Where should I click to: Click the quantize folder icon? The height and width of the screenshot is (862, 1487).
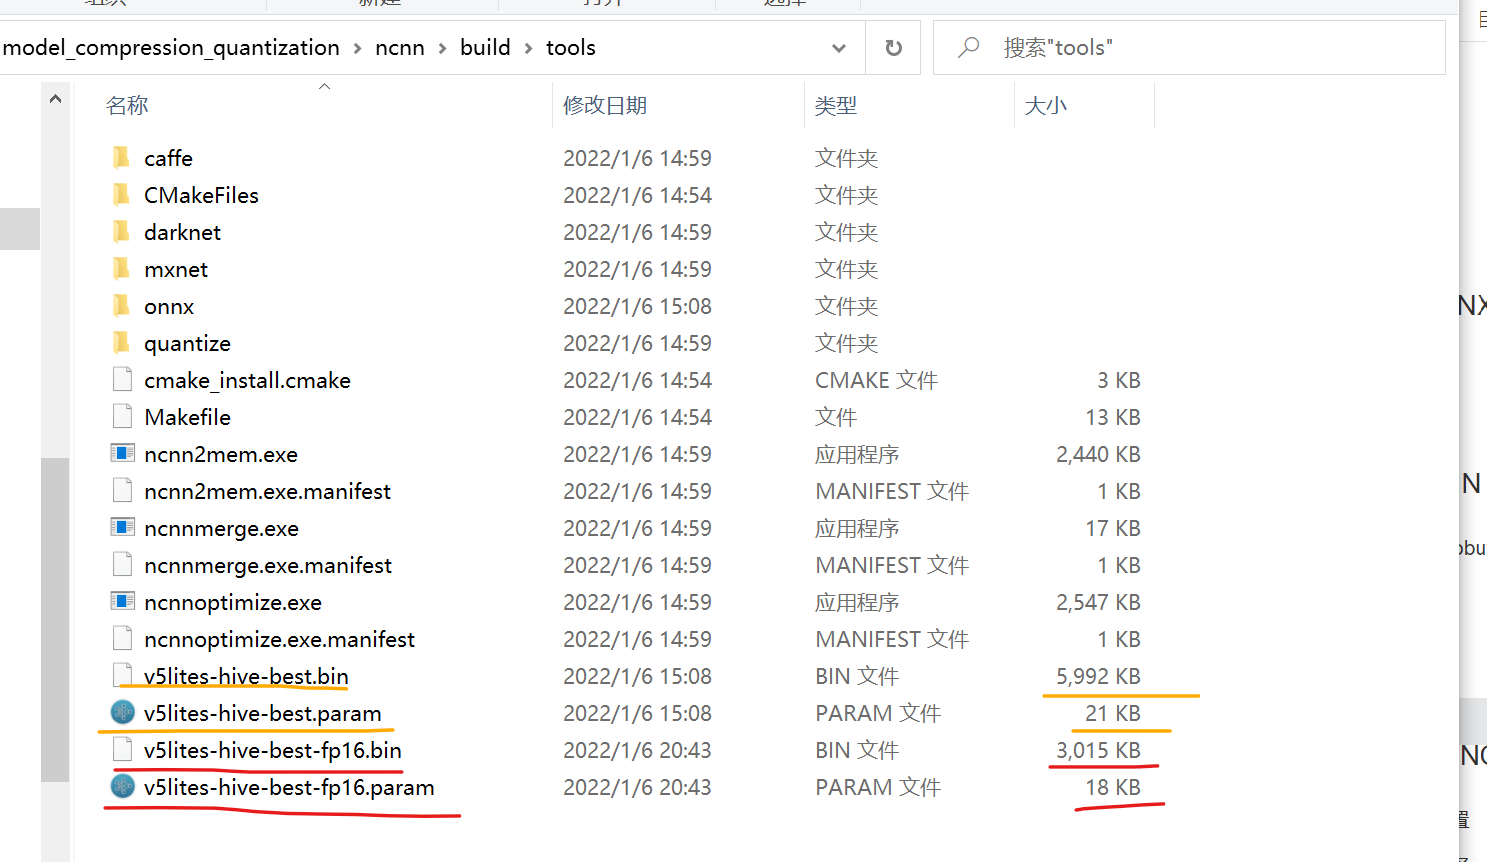click(122, 342)
